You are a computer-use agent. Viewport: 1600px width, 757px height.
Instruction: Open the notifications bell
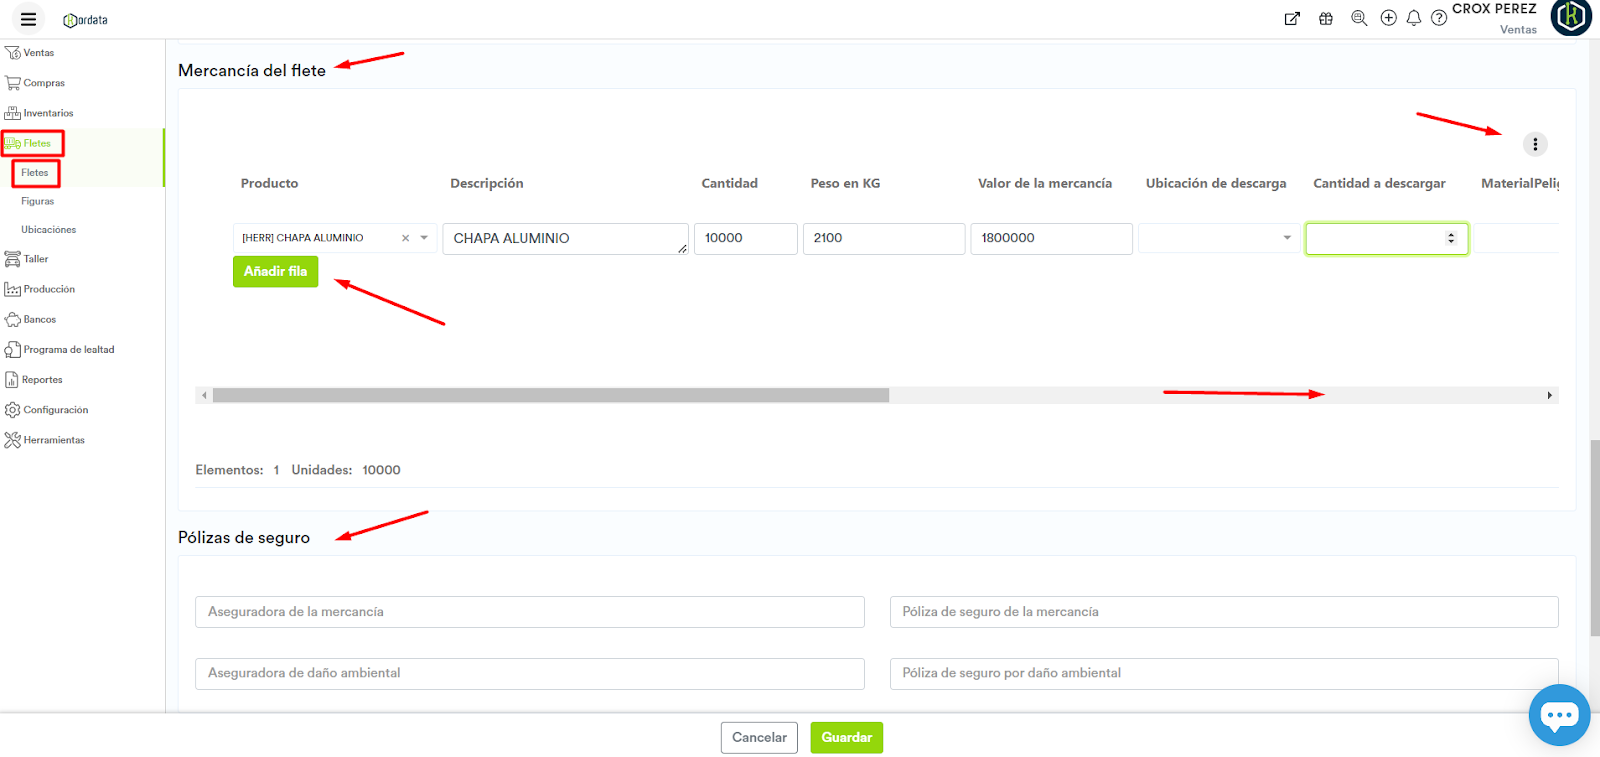point(1414,18)
